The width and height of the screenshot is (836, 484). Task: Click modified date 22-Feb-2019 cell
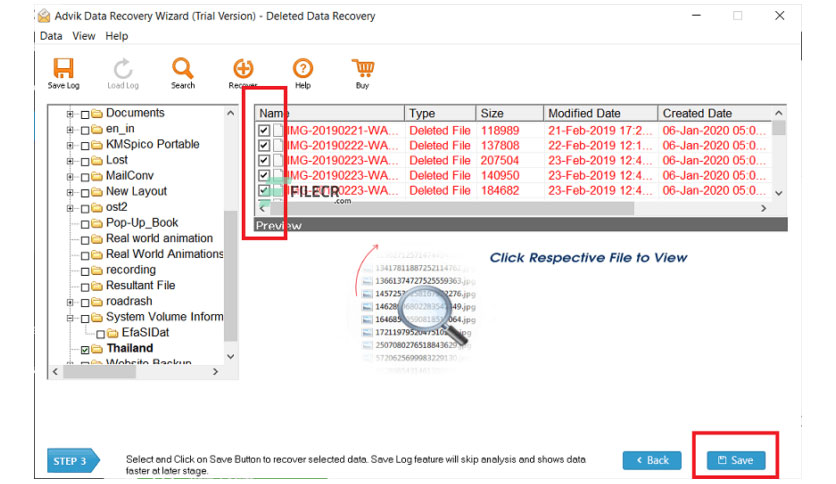[x=600, y=146]
